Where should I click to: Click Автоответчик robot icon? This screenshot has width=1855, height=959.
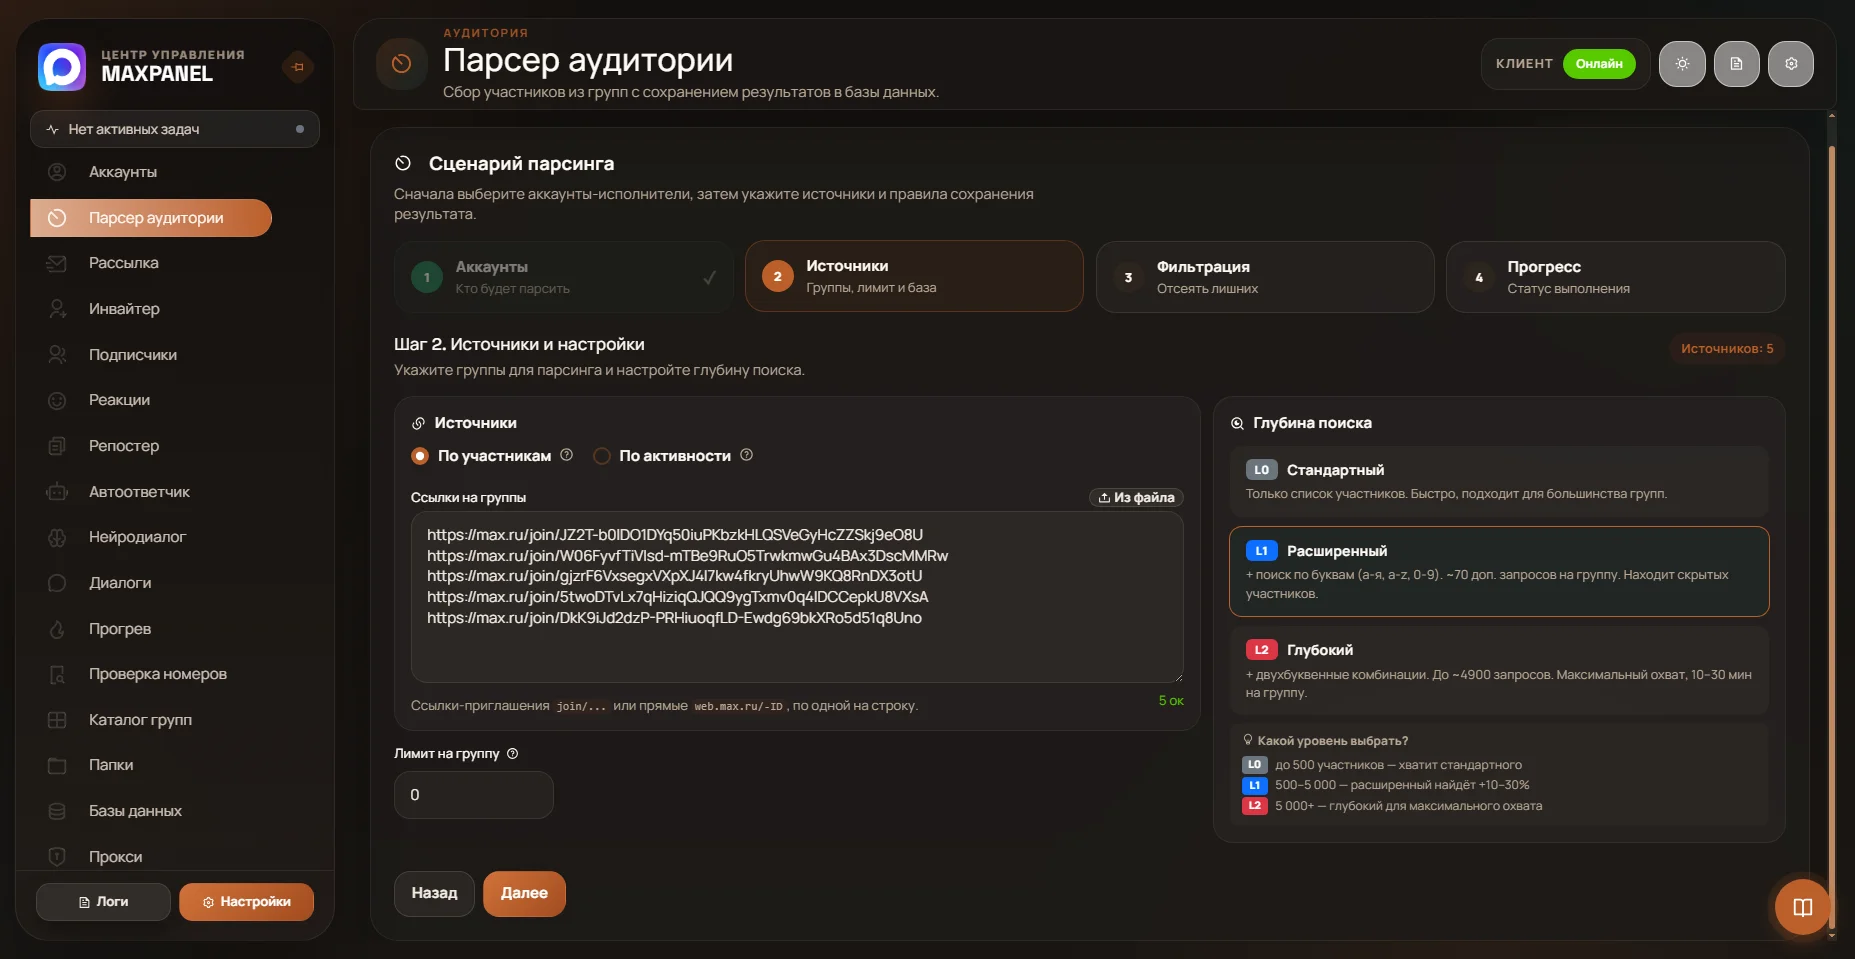57,492
